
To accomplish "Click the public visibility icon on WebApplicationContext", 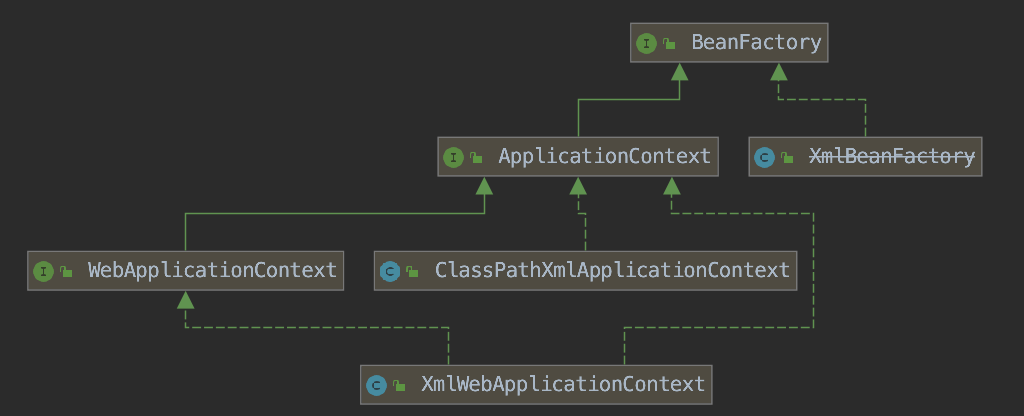I will tap(67, 272).
